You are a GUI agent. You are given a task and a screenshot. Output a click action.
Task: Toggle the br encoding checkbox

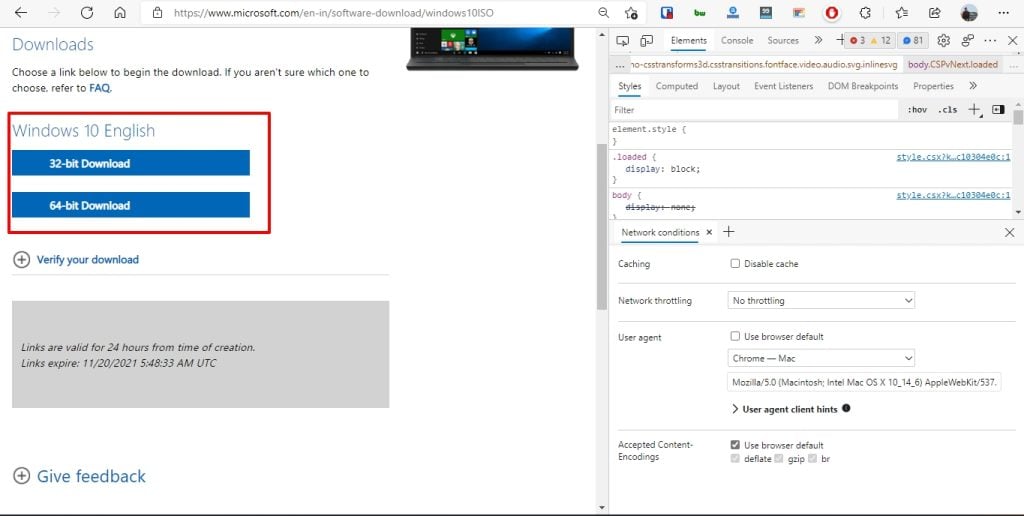coord(812,459)
